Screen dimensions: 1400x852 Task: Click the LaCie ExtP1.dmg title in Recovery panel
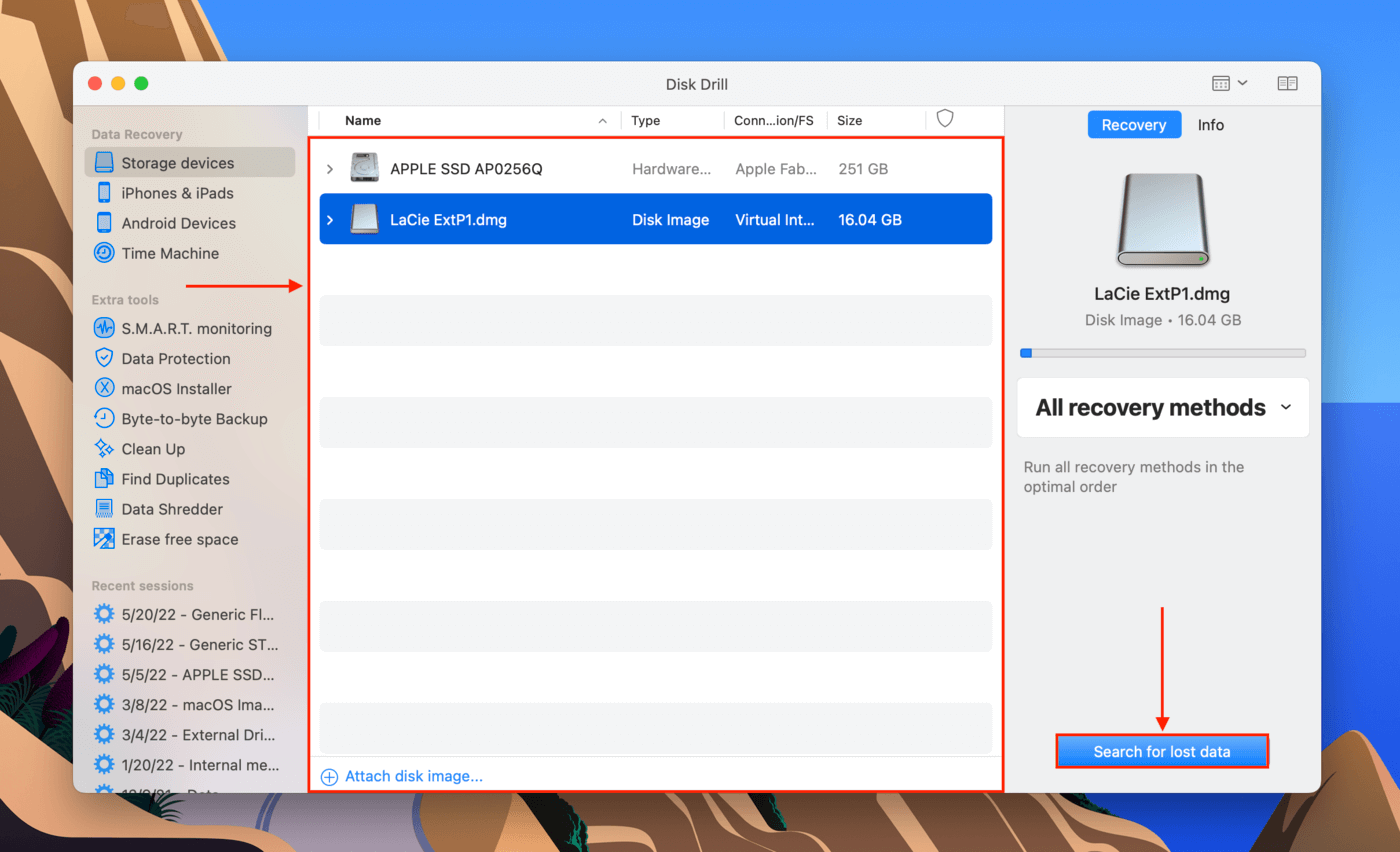coord(1163,294)
